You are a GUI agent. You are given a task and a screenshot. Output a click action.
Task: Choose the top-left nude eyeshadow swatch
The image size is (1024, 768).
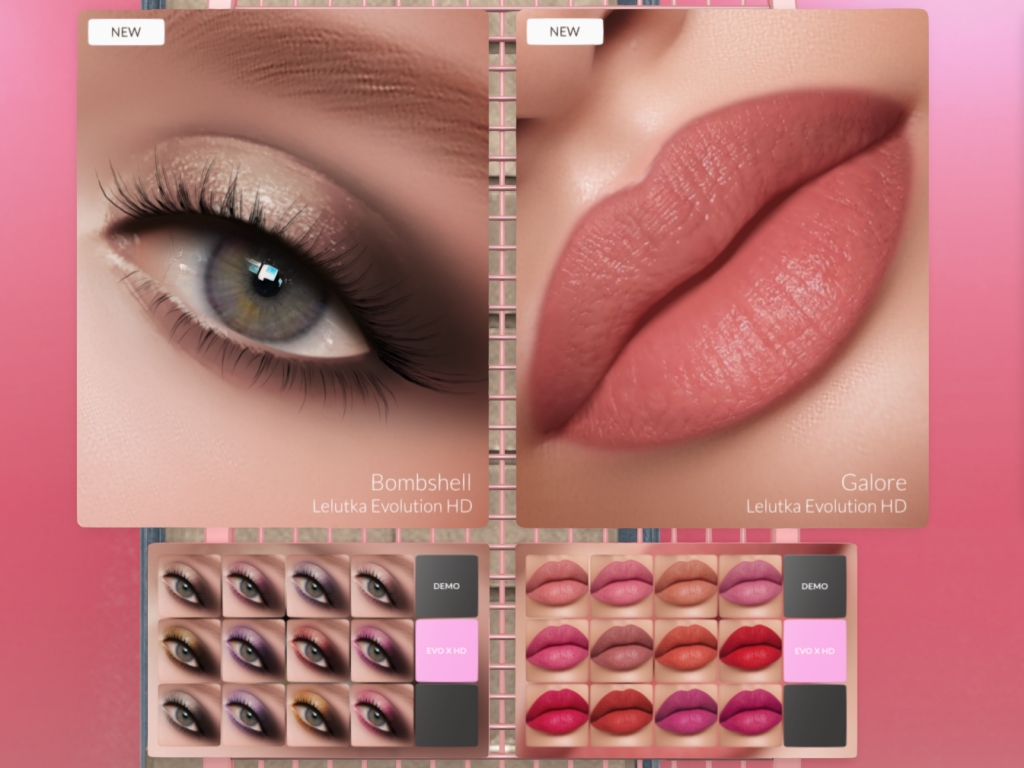(189, 586)
